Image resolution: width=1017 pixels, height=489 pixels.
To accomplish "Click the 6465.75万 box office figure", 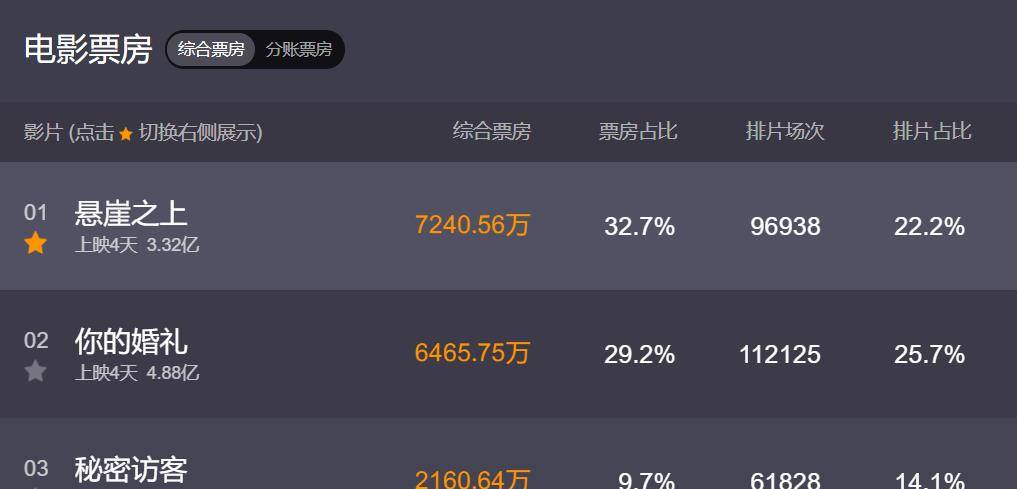I will (472, 353).
